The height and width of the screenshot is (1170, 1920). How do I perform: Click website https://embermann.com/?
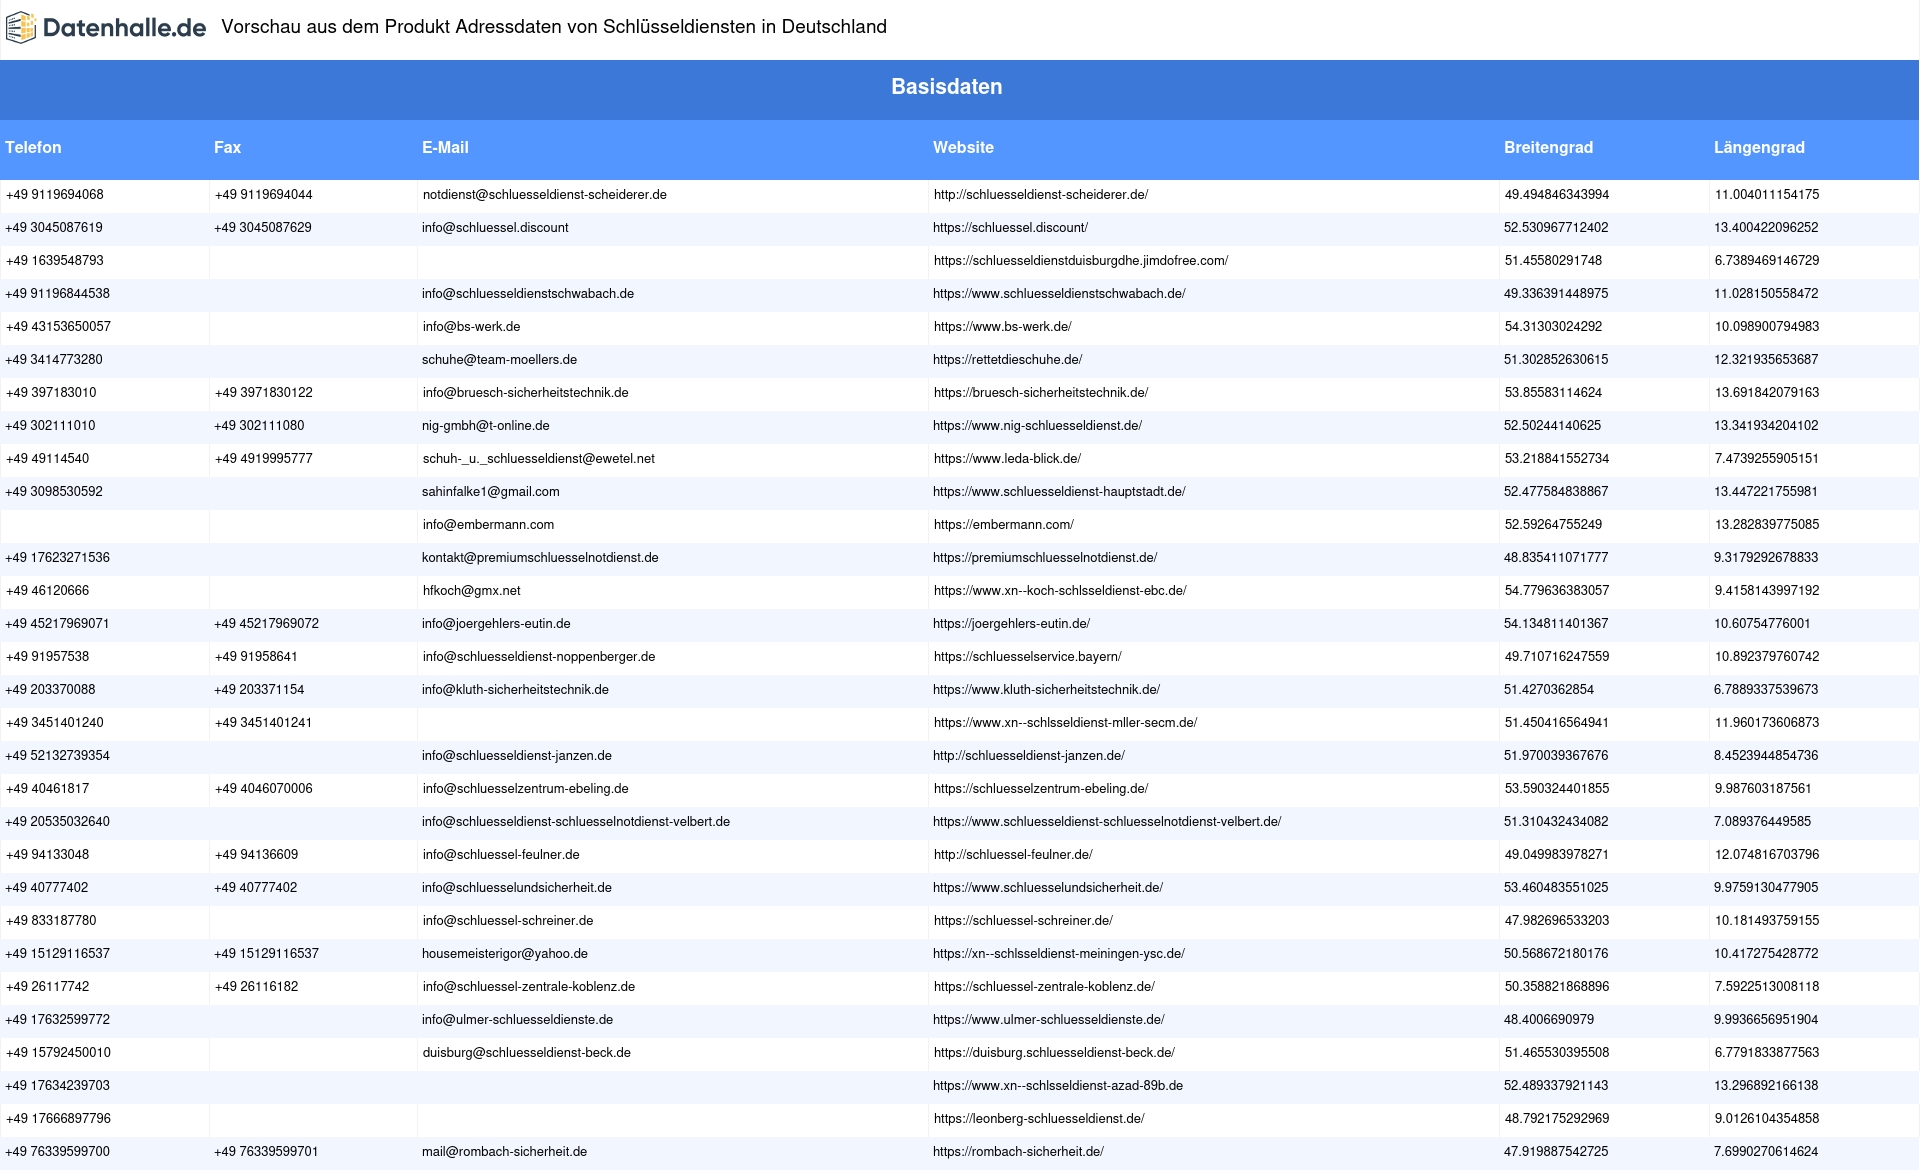point(1004,525)
